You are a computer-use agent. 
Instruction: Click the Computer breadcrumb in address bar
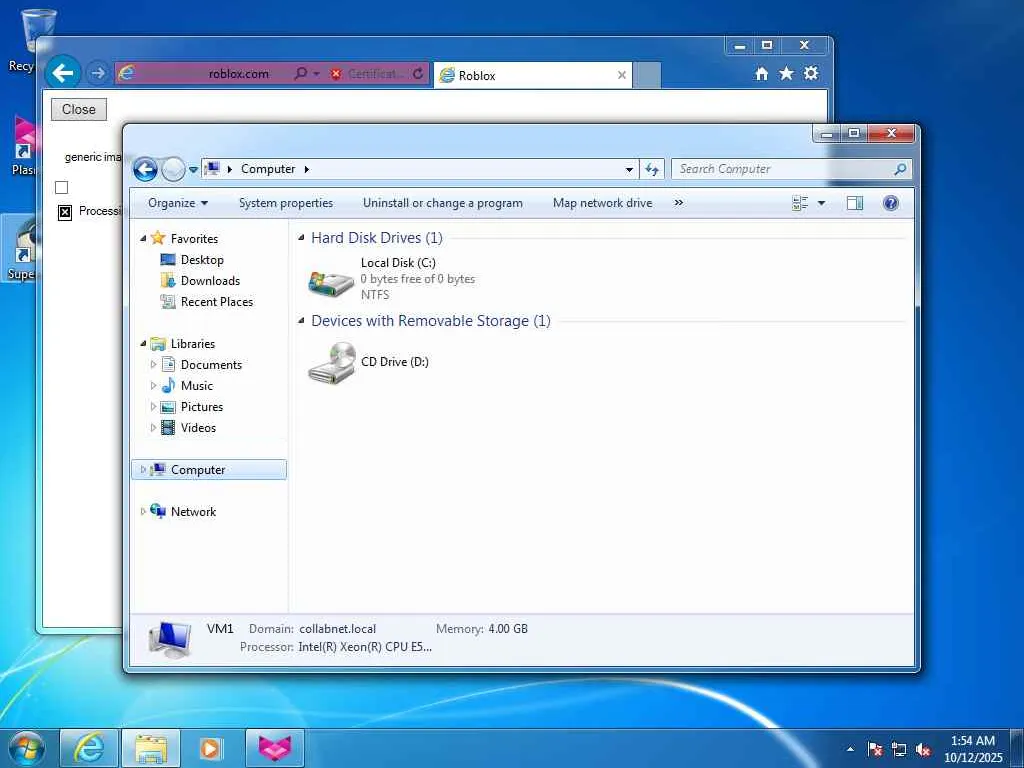[268, 169]
